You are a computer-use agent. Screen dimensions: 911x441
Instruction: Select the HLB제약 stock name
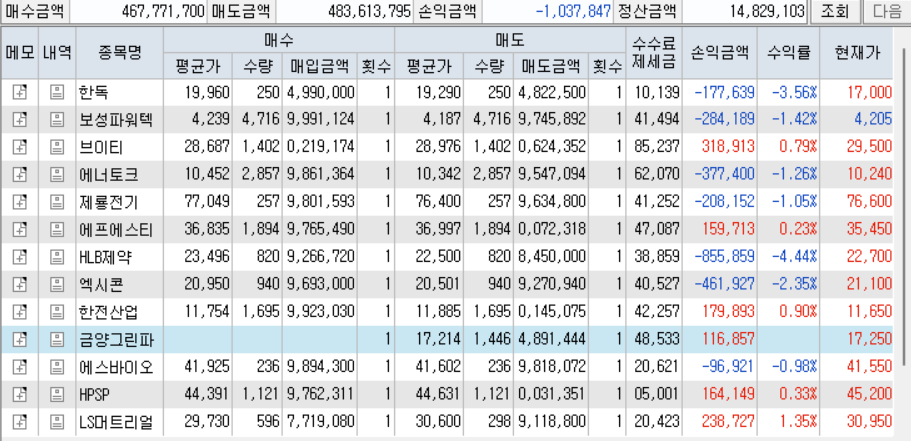[105, 257]
